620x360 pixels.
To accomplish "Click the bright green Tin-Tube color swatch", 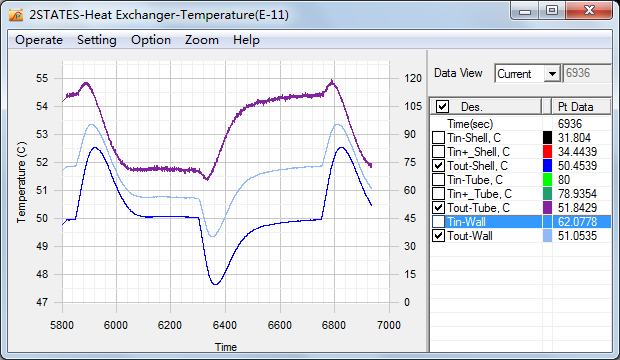I will (x=547, y=180).
